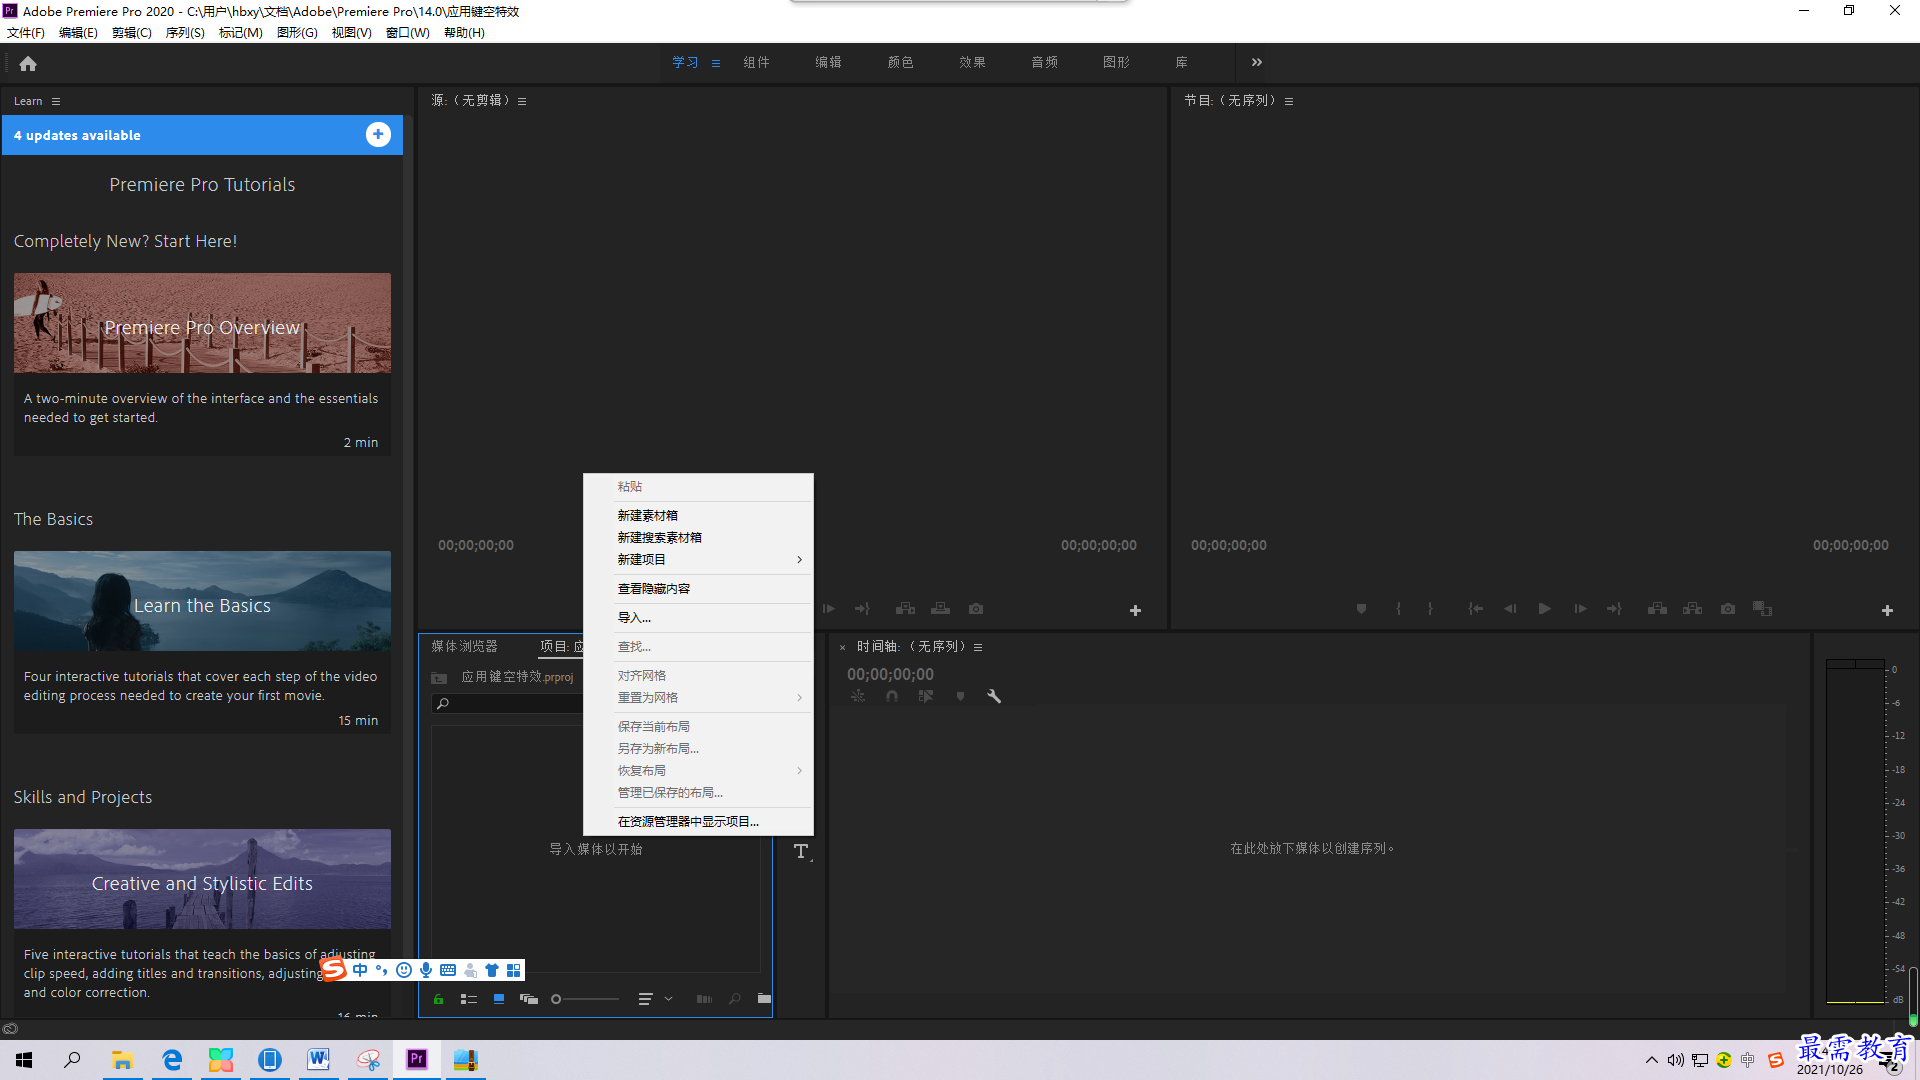This screenshot has height=1080, width=1920.
Task: Switch project panel to freeform view
Action: click(529, 999)
